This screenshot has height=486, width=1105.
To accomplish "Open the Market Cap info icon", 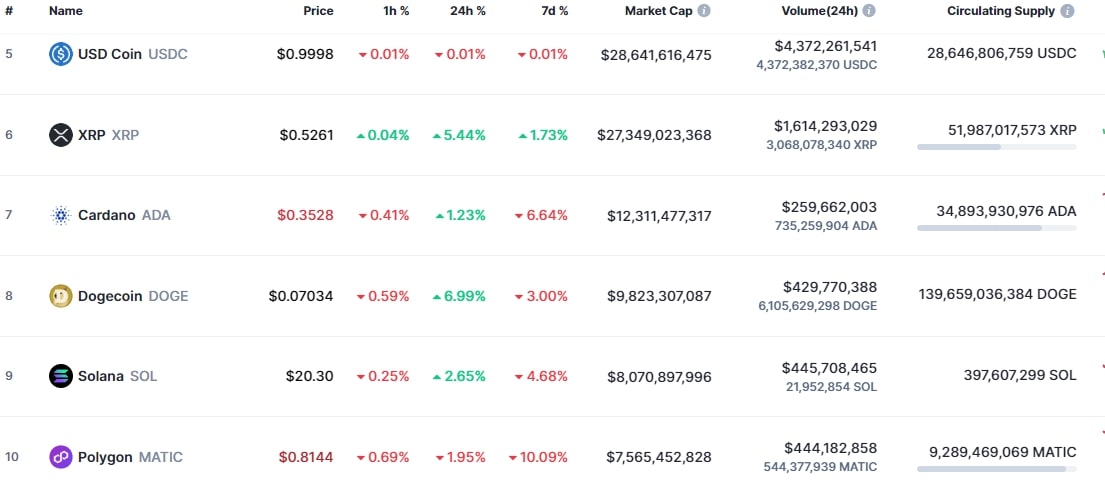I will click(x=704, y=11).
